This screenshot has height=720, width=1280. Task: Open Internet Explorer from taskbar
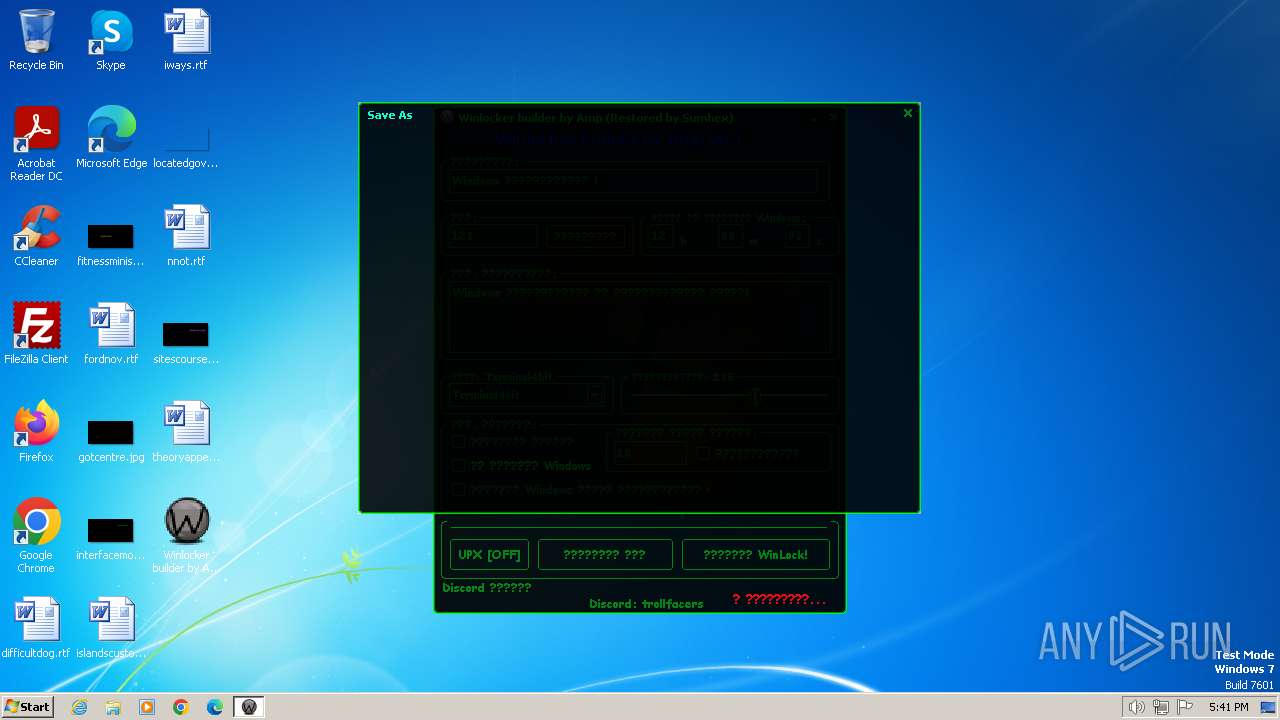(79, 707)
